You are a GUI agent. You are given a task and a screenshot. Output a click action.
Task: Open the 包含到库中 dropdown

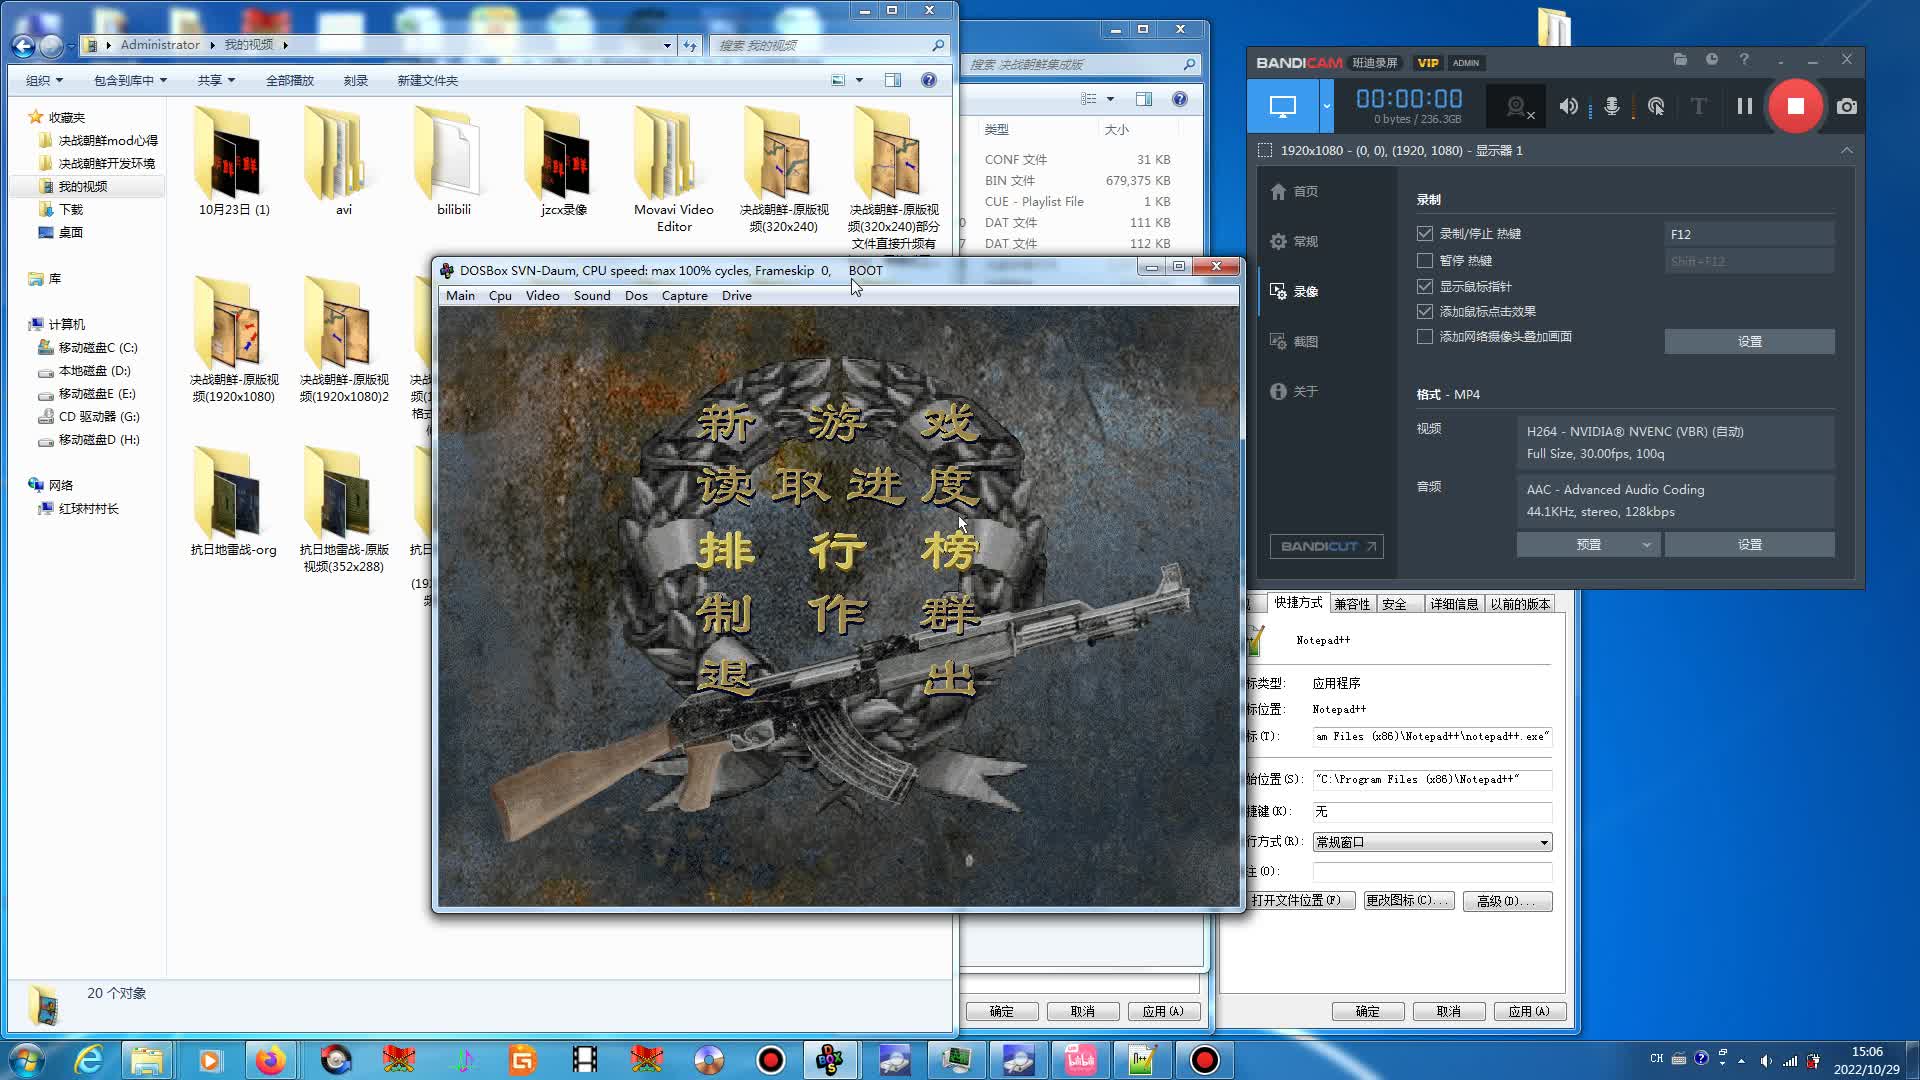pos(130,81)
